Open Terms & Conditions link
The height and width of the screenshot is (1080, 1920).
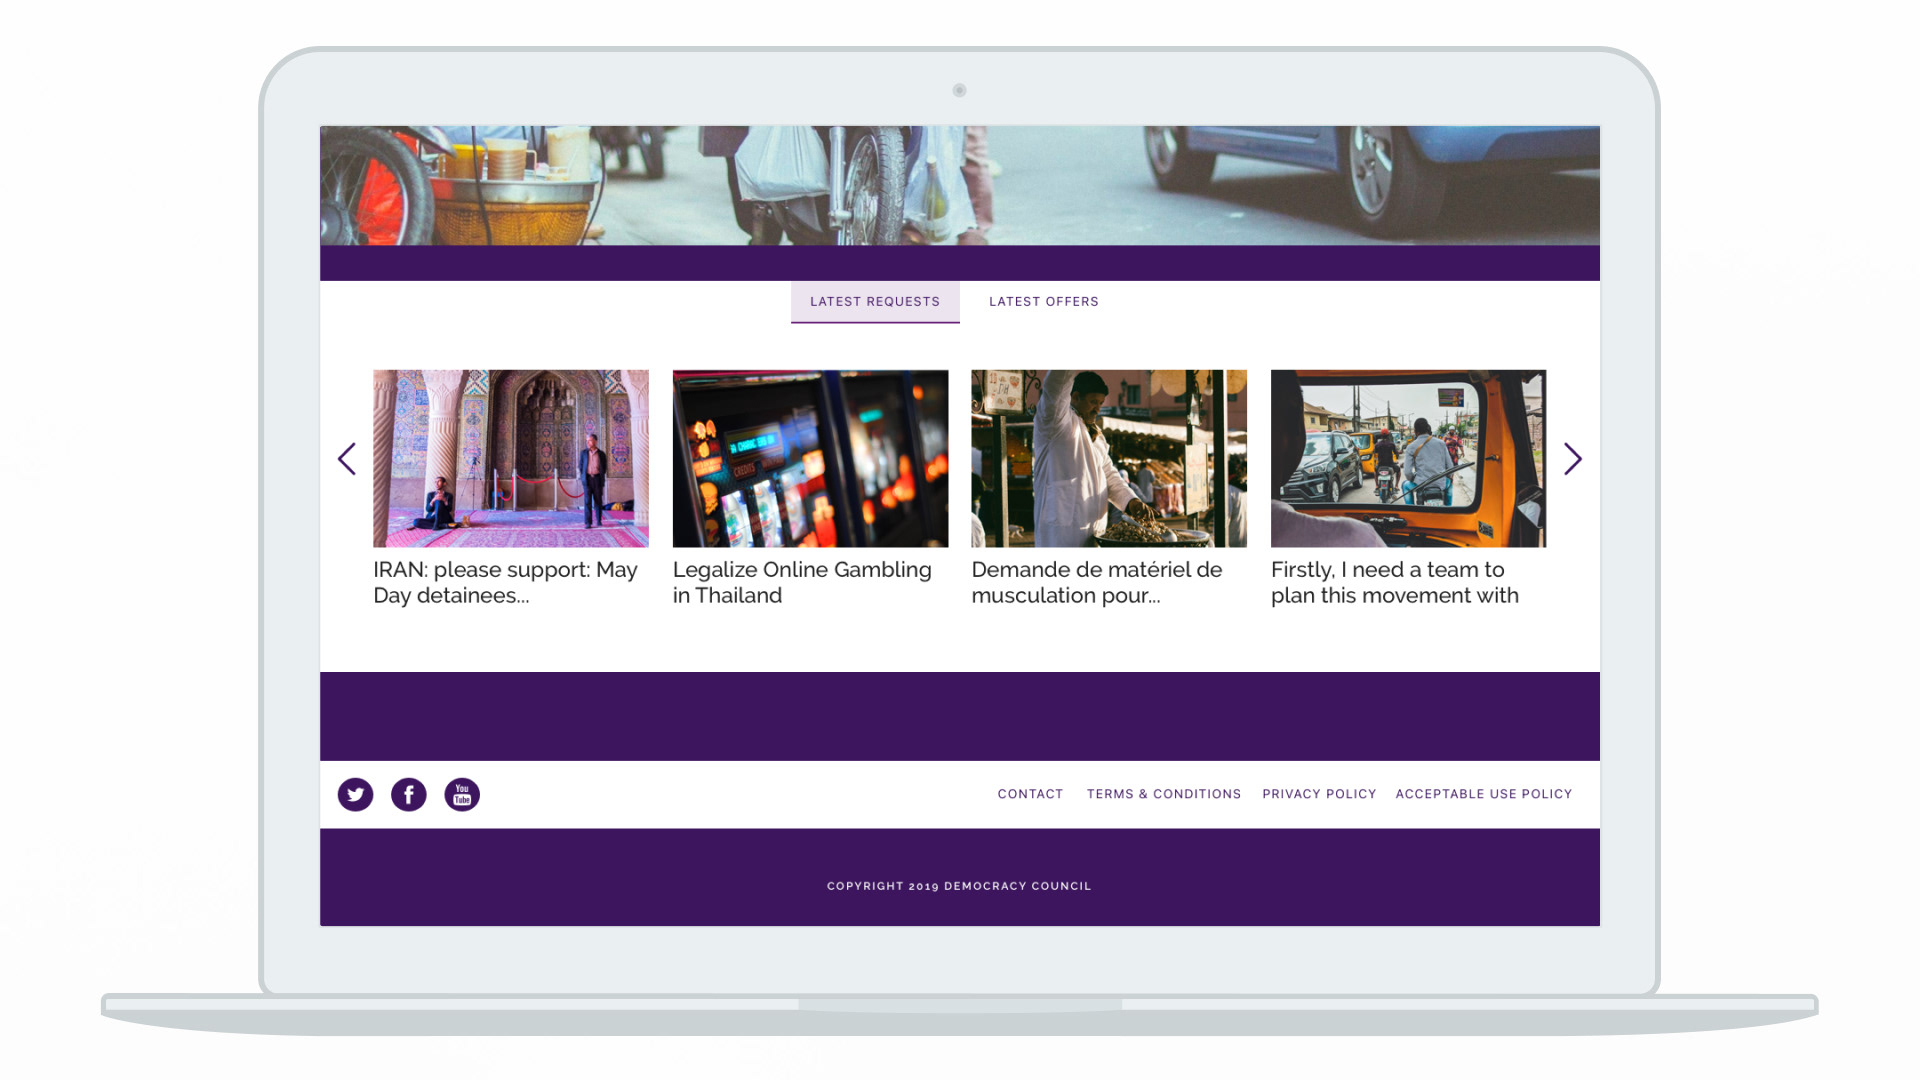coord(1164,794)
